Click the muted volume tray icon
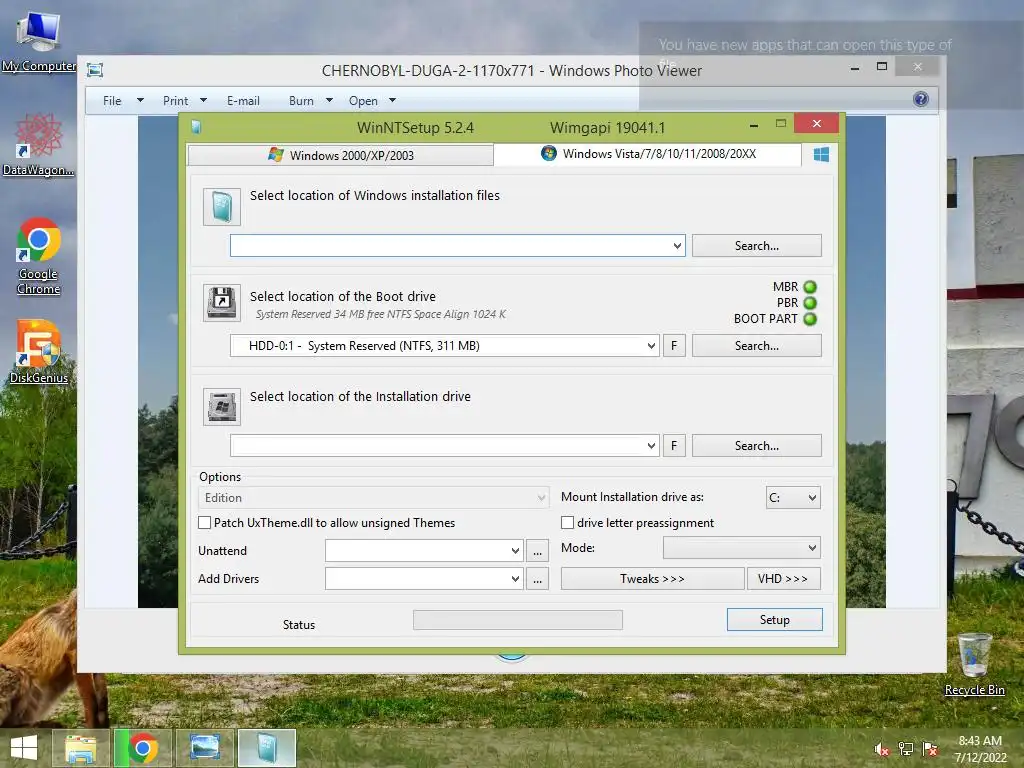The height and width of the screenshot is (768, 1024). click(881, 749)
